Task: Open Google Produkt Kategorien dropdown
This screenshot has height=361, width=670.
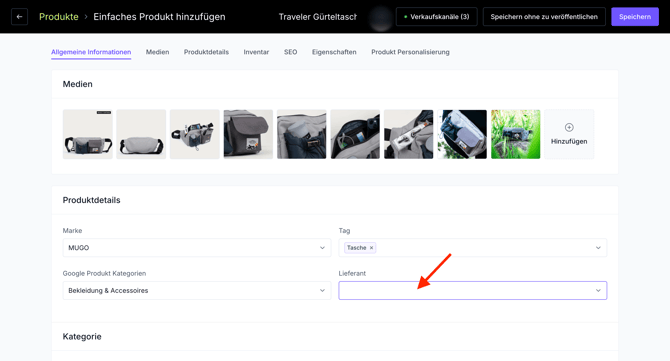Action: [197, 291]
